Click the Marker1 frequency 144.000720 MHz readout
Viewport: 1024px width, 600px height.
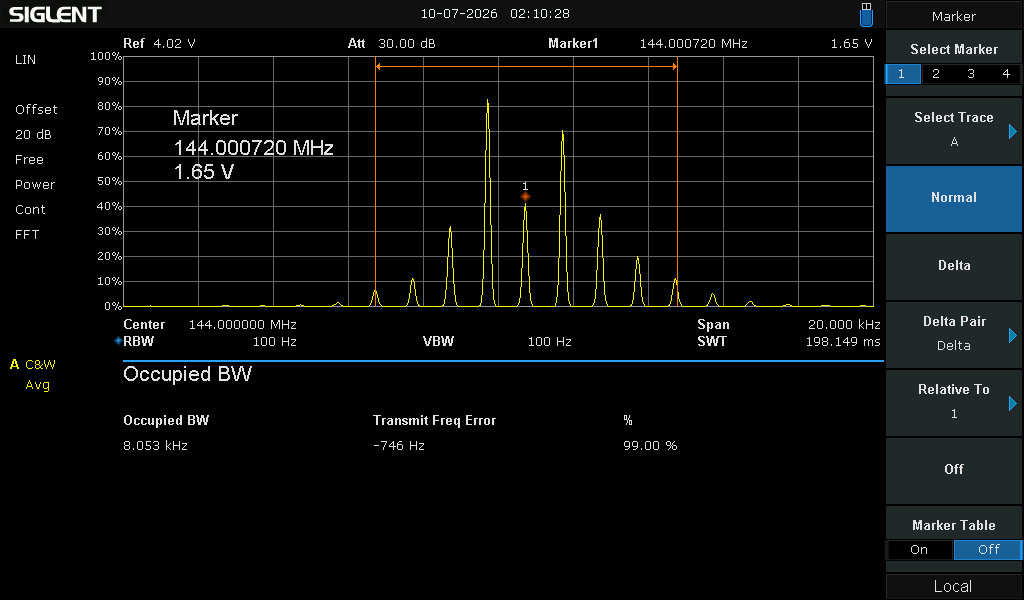coord(694,44)
